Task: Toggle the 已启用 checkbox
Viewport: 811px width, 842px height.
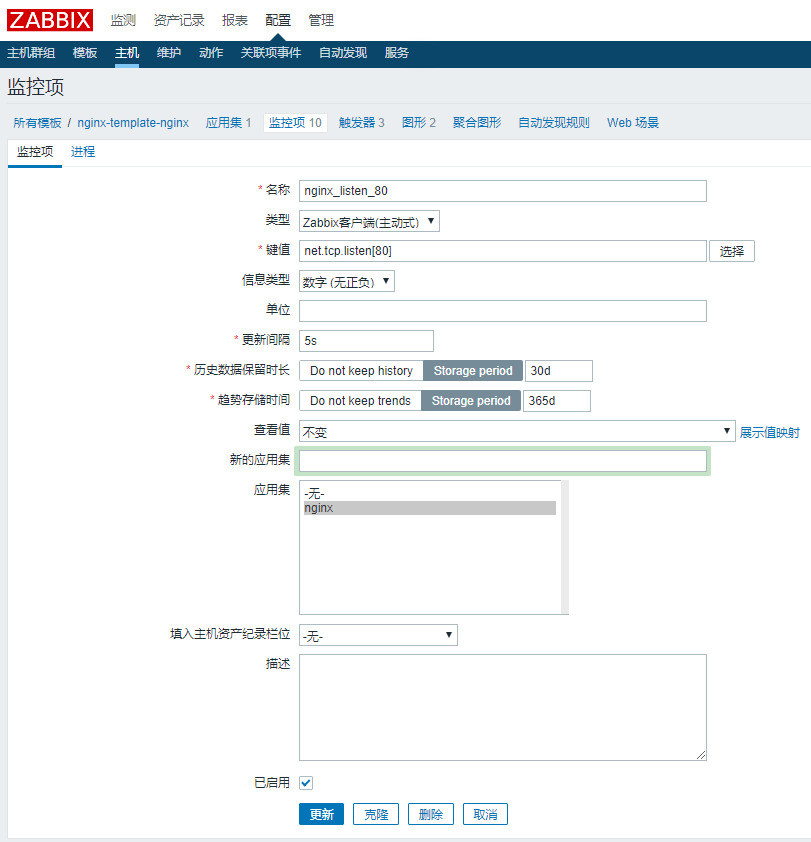Action: pos(306,783)
